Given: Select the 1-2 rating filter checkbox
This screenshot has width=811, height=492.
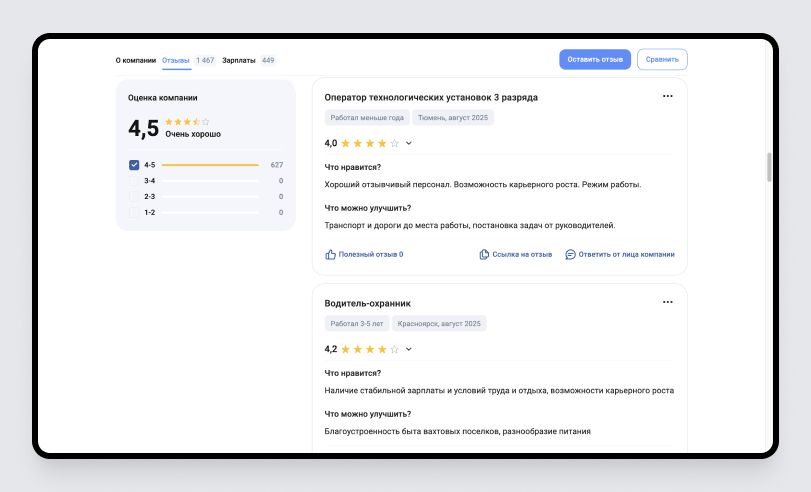Looking at the screenshot, I should click(134, 213).
